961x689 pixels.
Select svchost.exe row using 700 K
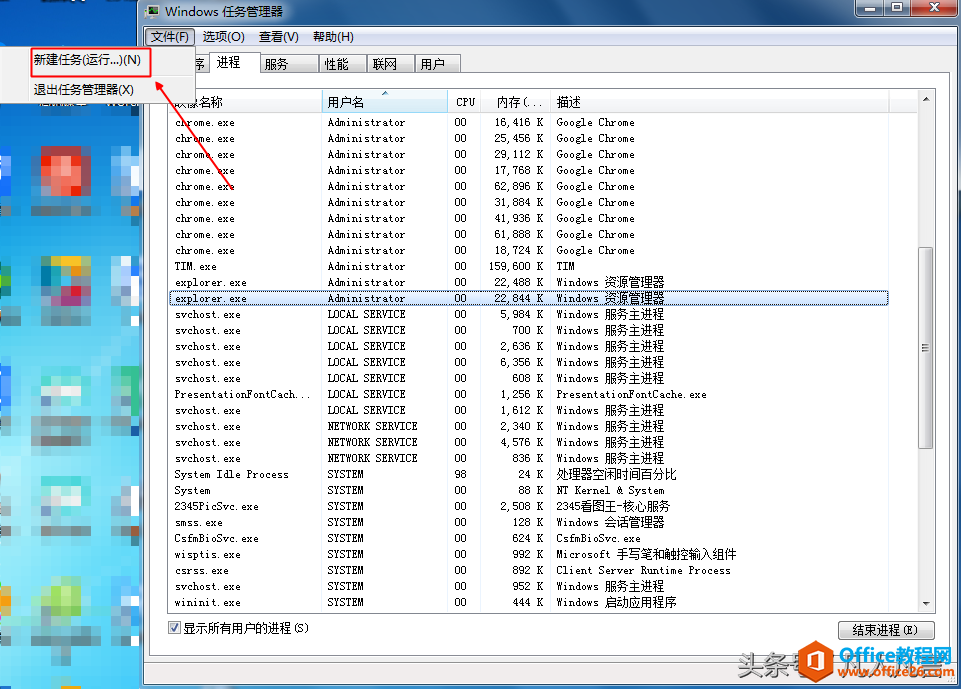point(528,330)
